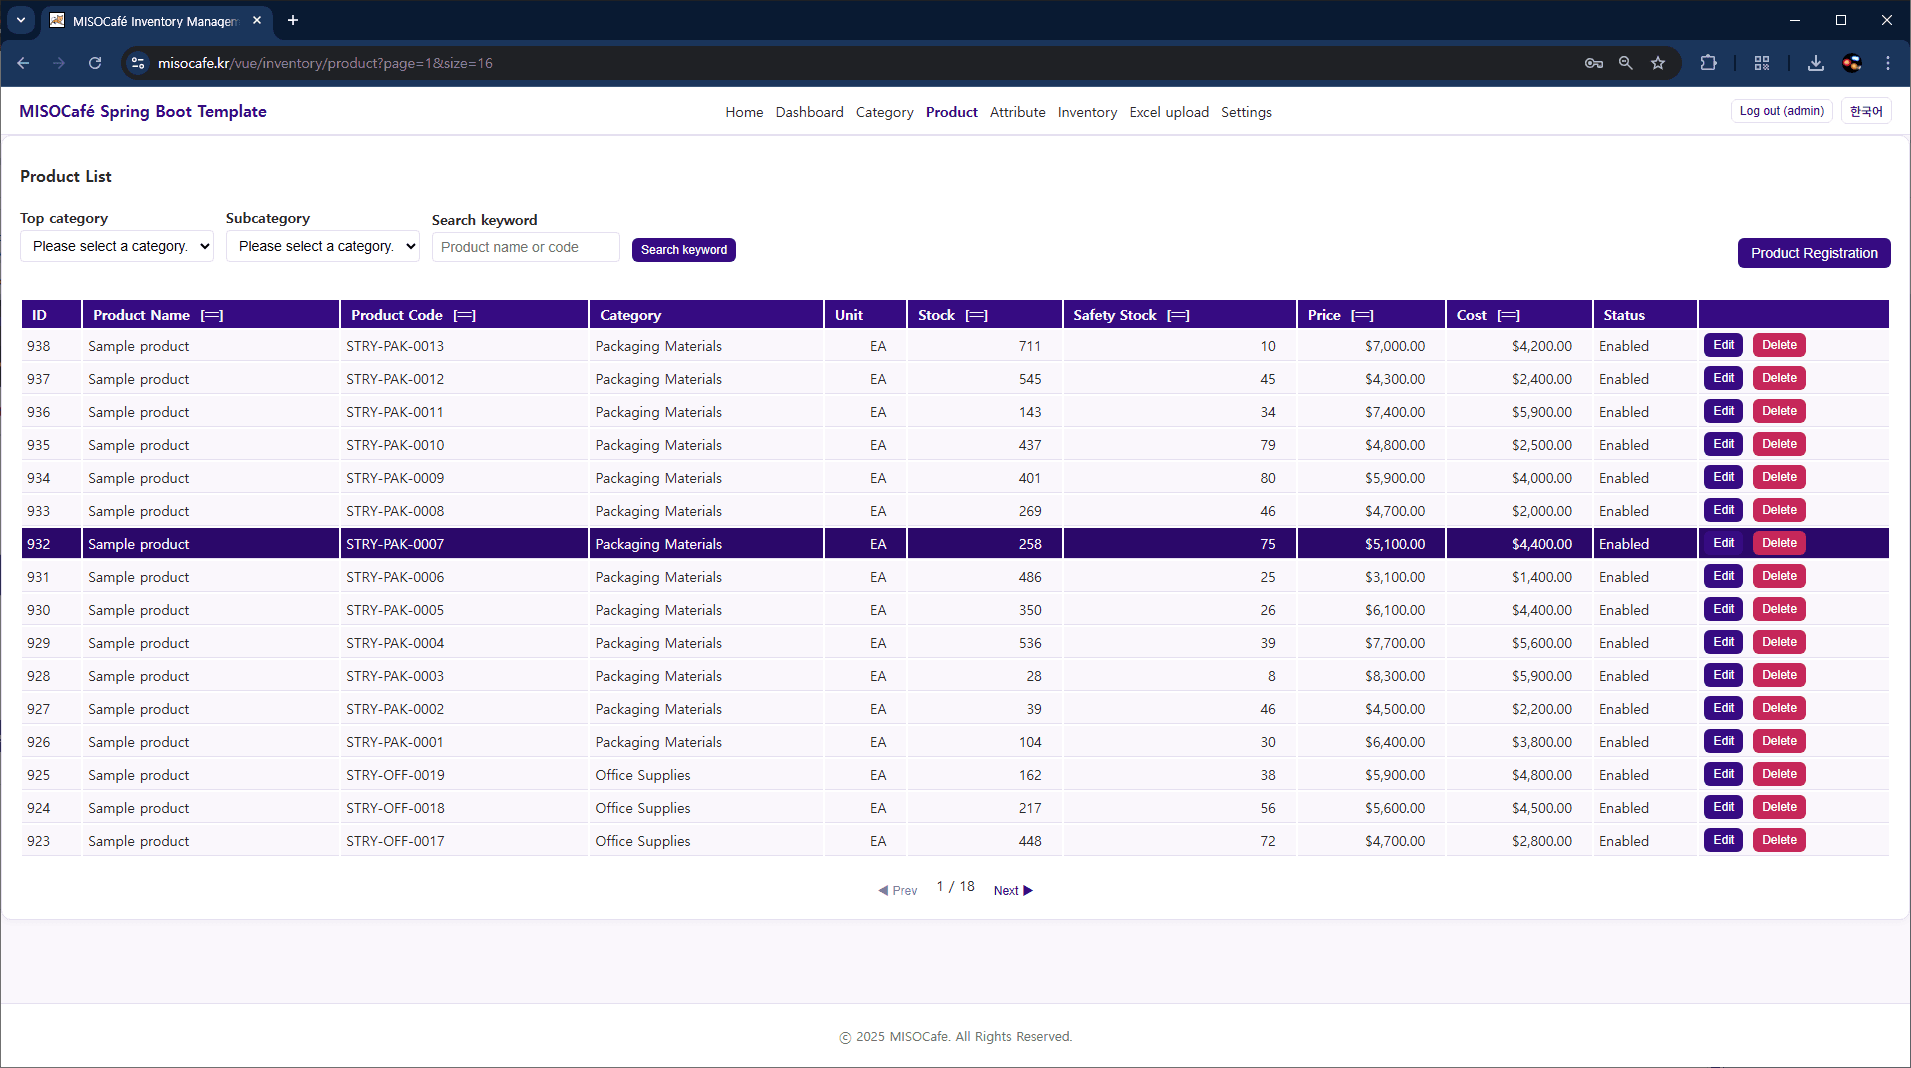The width and height of the screenshot is (1911, 1068).
Task: Go to the Next page of products
Action: (x=1012, y=890)
